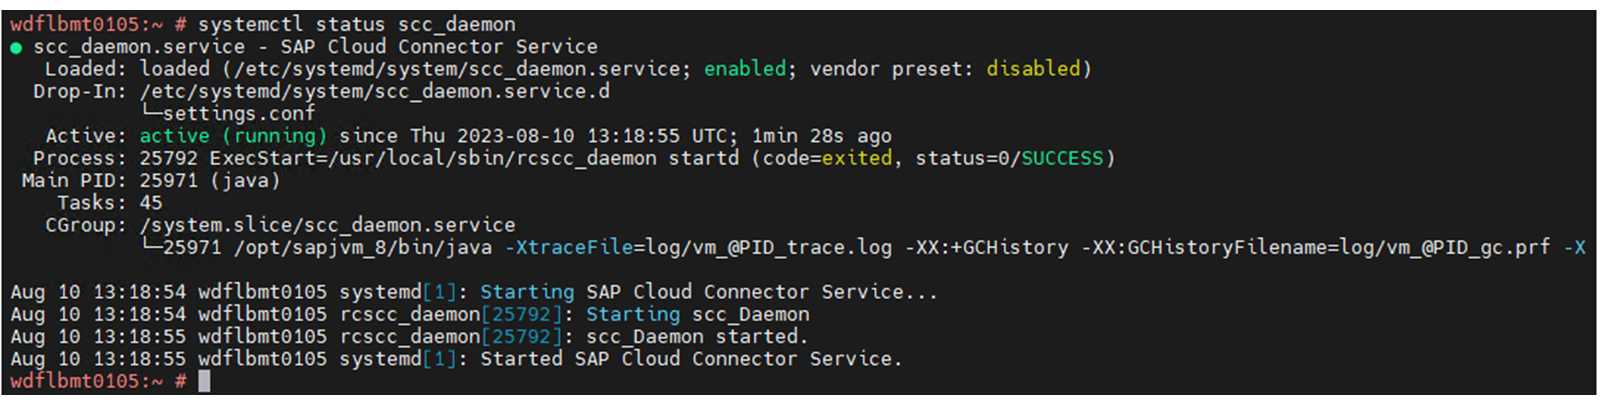Click the tree branch glyph before 25971 java process
Screen dimensions: 1600x405
(x=151, y=245)
